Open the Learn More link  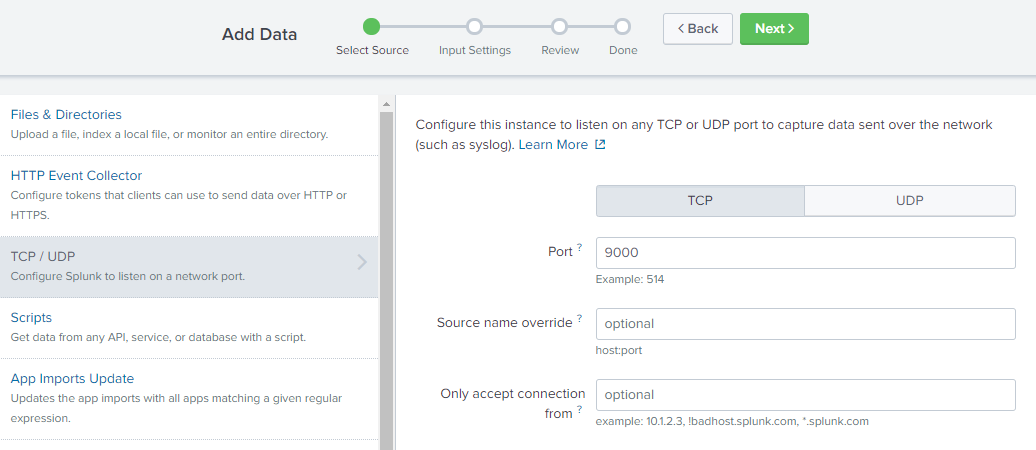pos(553,145)
